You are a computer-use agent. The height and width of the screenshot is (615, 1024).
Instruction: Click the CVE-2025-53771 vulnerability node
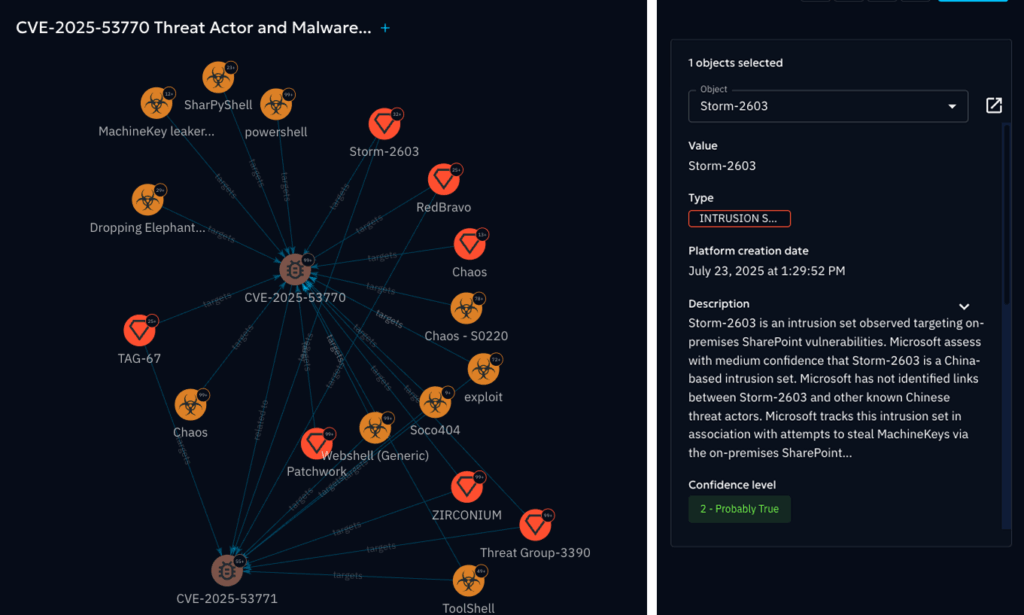[x=226, y=570]
